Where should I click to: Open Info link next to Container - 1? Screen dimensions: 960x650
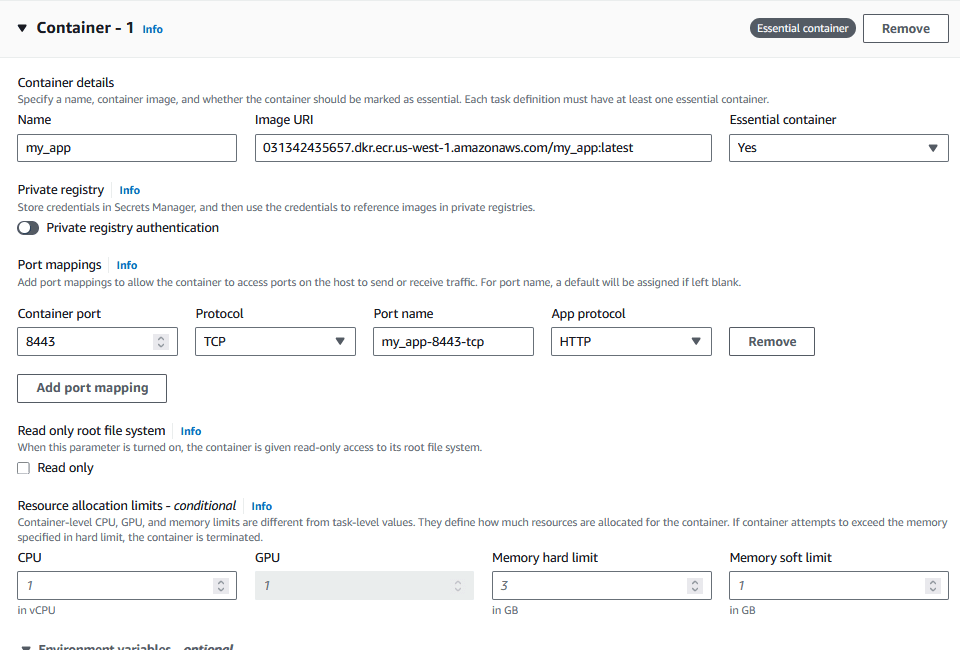(152, 29)
